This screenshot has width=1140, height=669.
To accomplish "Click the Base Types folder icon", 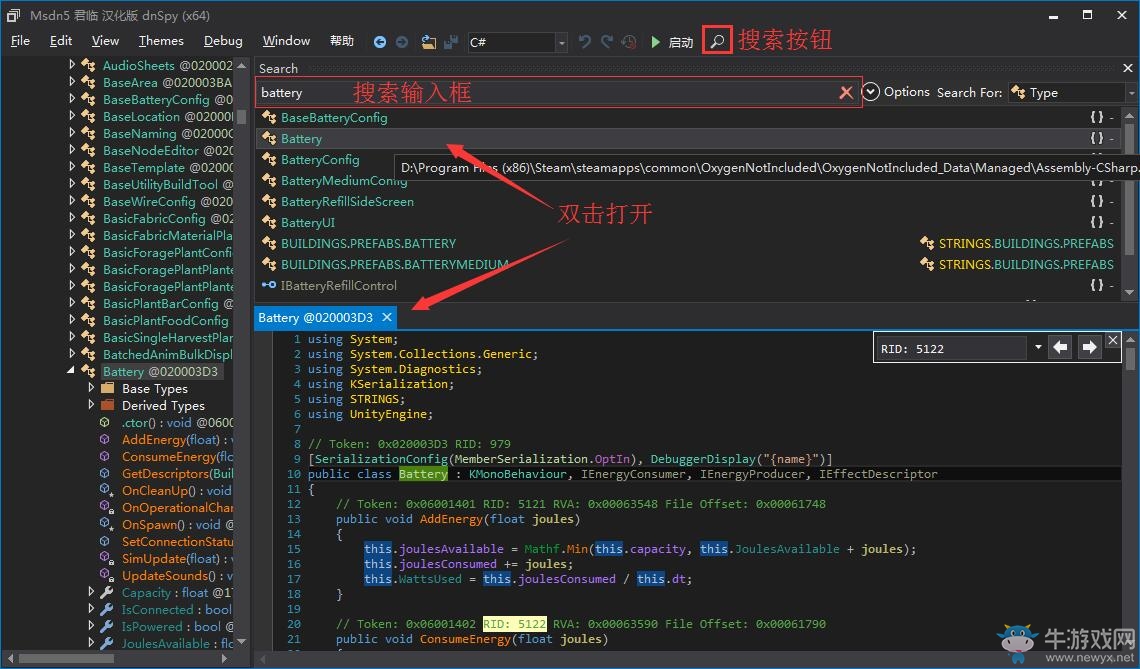I will (108, 388).
